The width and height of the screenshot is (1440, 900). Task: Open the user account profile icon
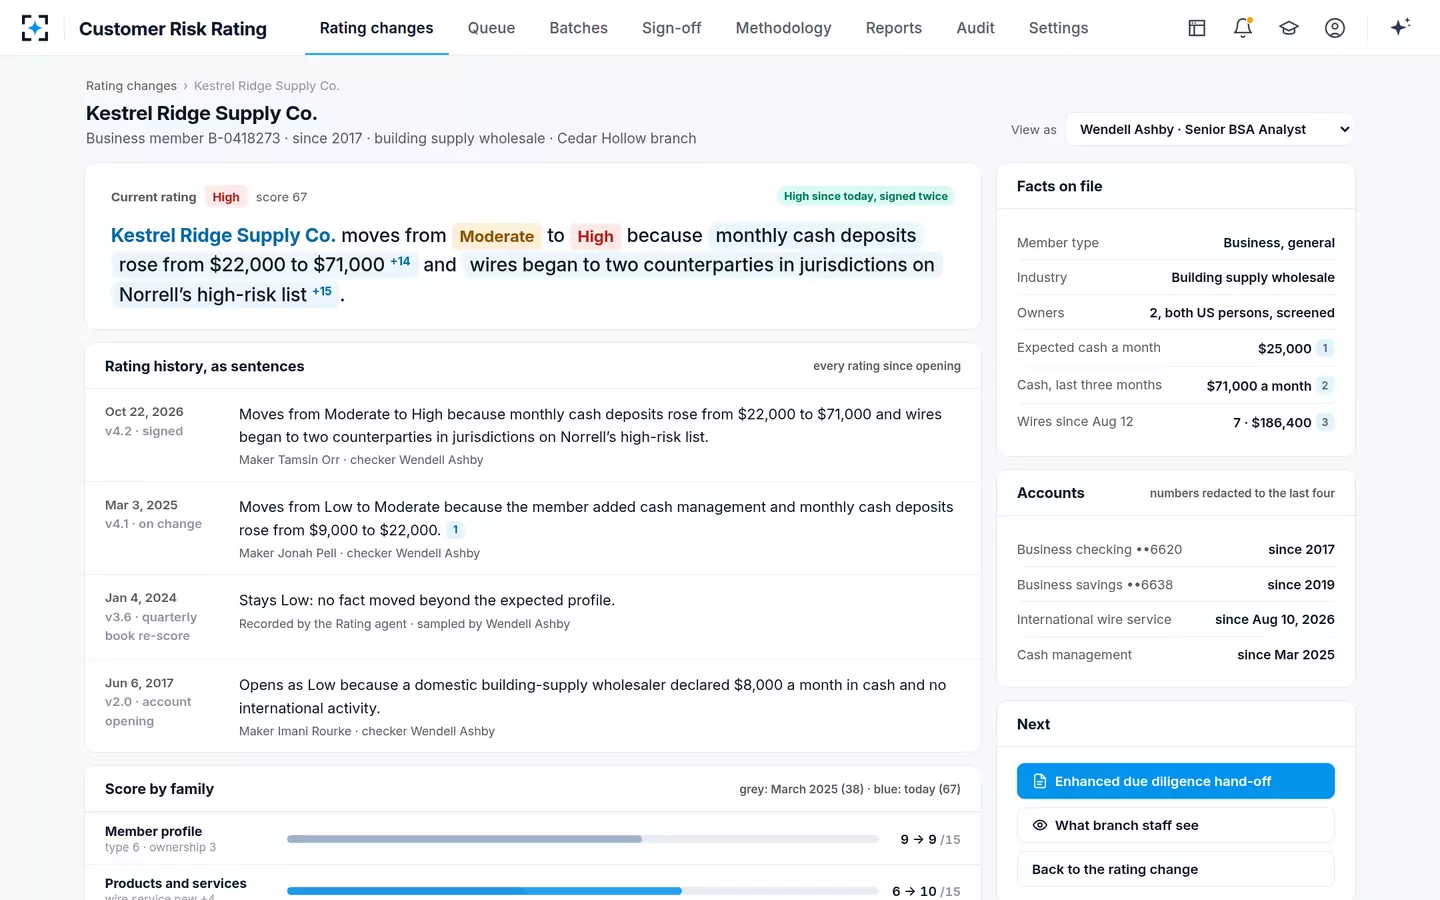pyautogui.click(x=1335, y=28)
